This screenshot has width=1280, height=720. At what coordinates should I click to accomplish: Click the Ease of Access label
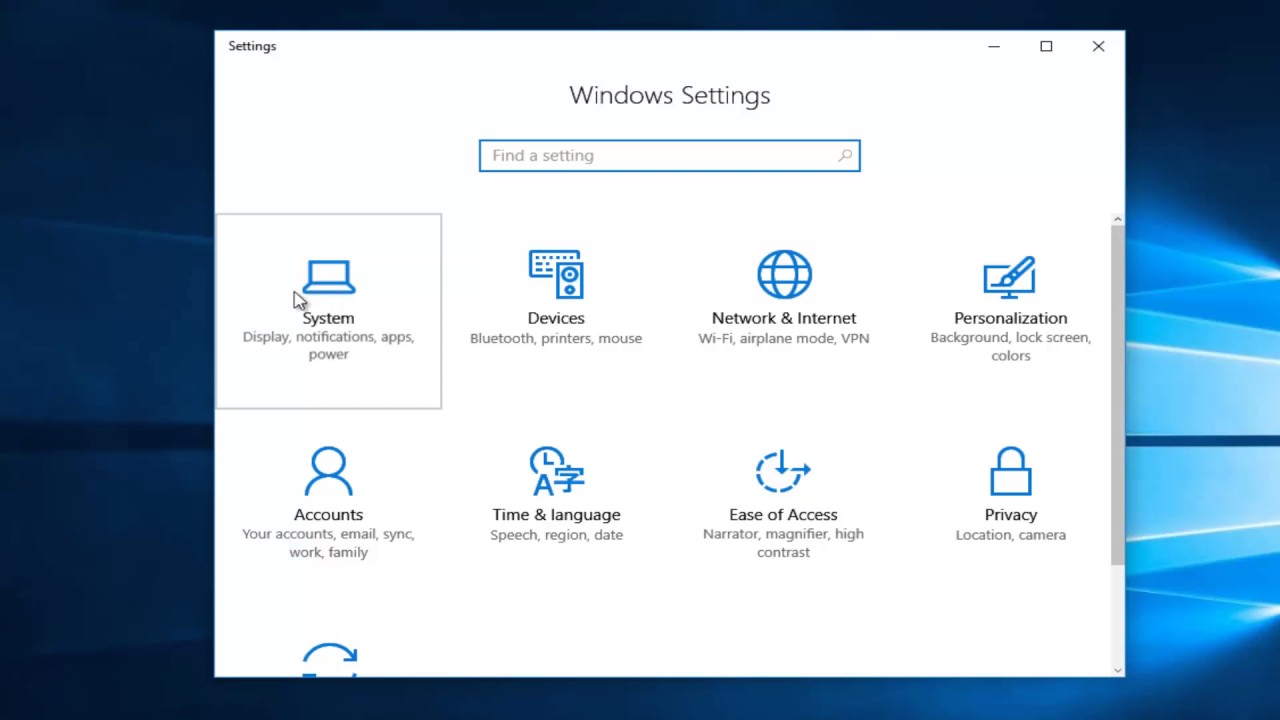[783, 515]
